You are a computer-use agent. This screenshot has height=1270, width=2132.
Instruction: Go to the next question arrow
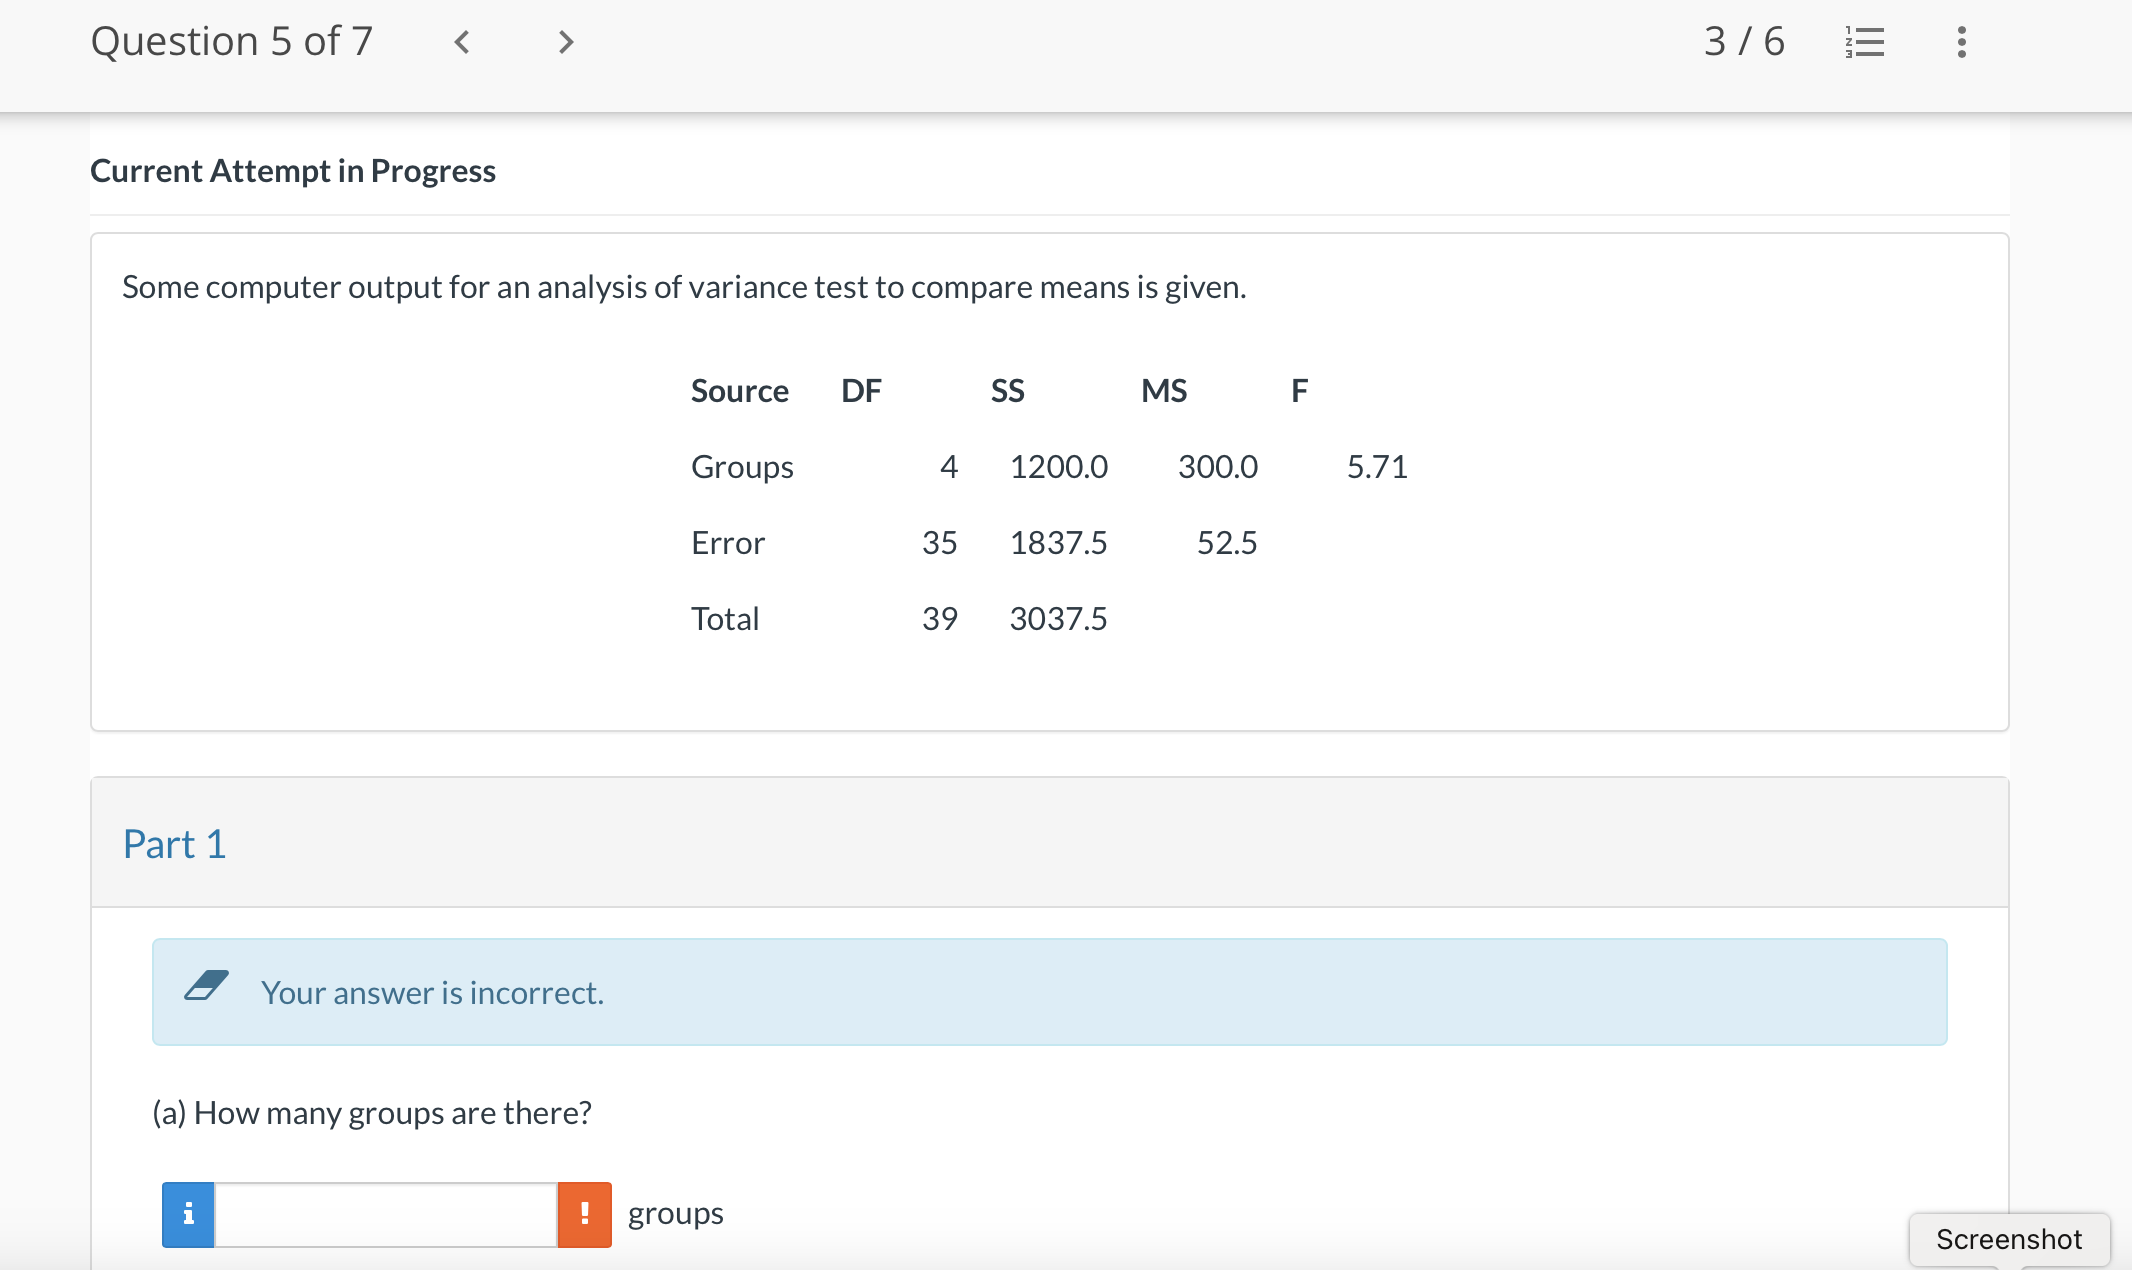coord(566,42)
